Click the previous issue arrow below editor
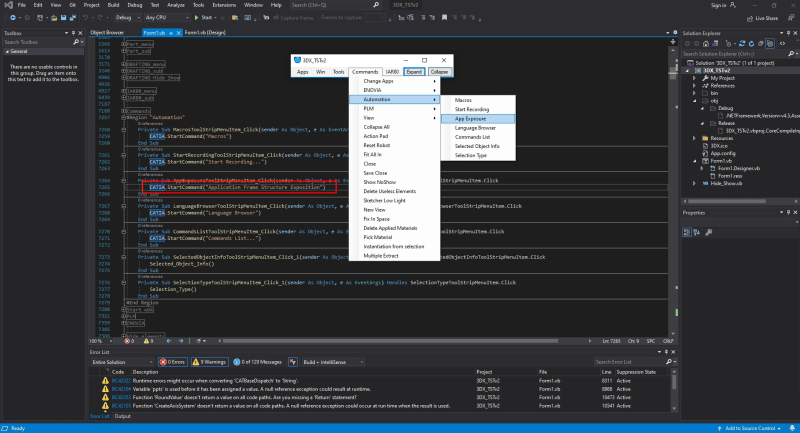 click(x=168, y=341)
